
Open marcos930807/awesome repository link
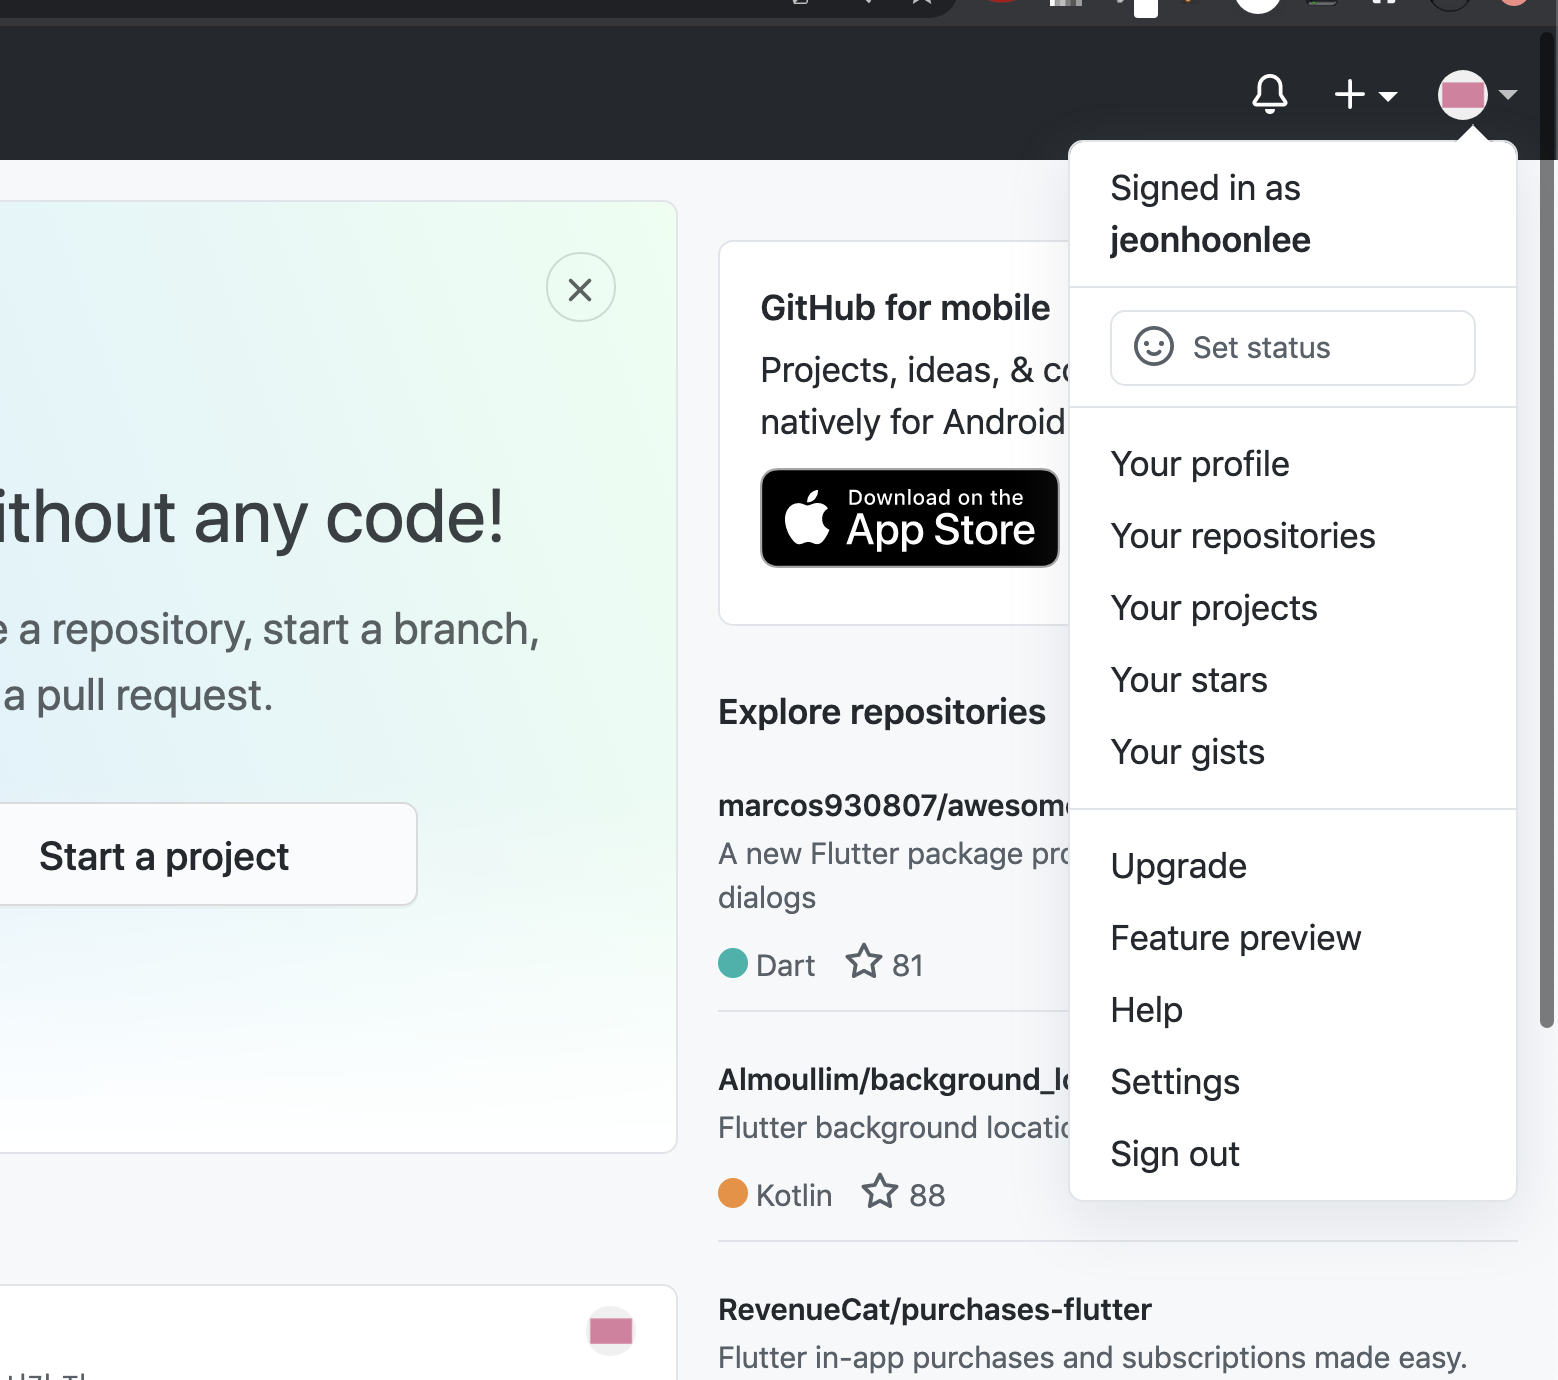894,805
